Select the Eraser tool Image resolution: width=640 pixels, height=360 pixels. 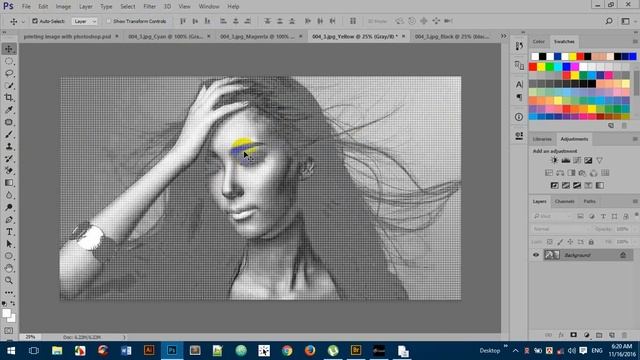(9, 171)
